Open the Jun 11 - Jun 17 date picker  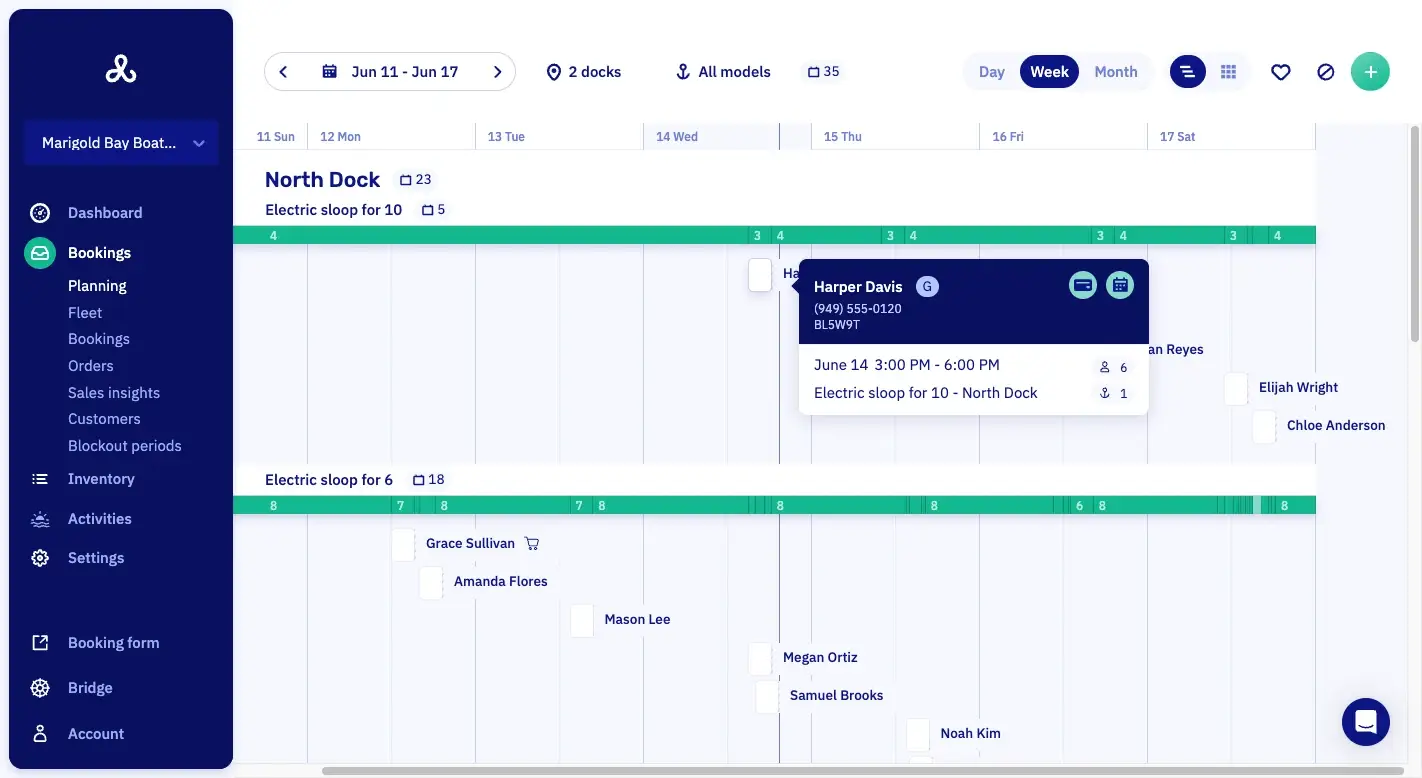coord(390,72)
